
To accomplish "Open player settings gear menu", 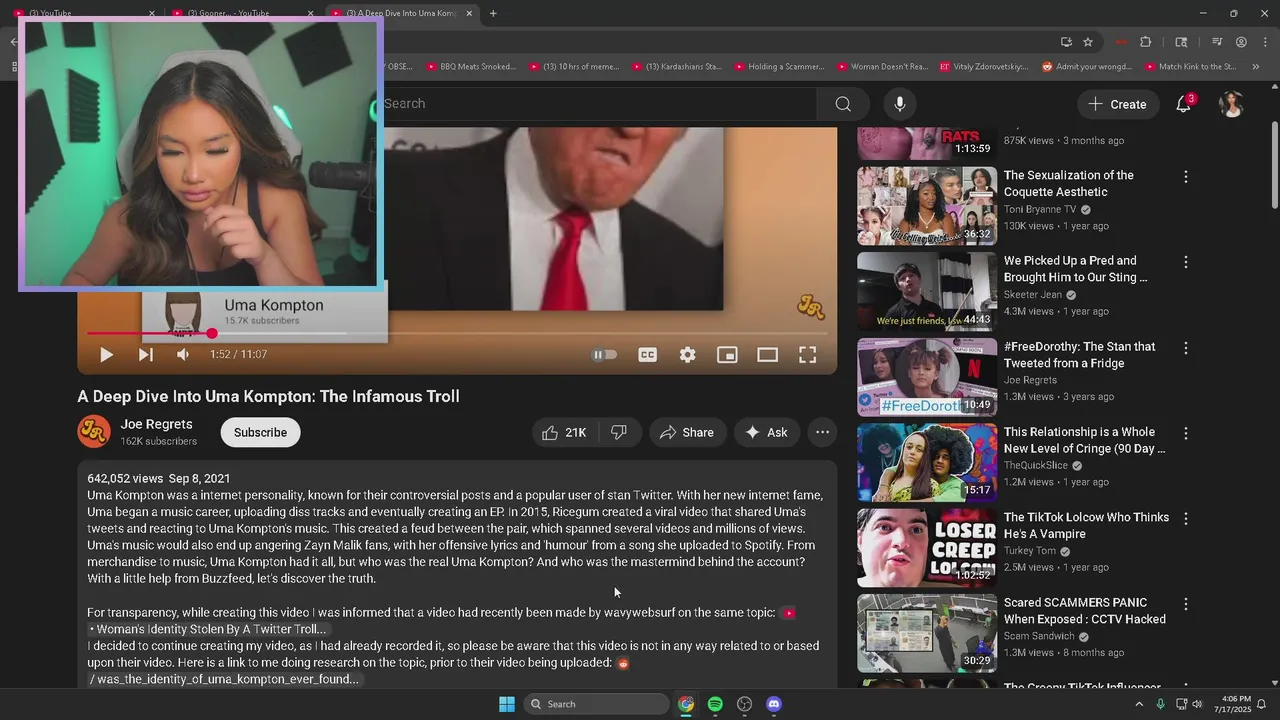I will coord(688,354).
